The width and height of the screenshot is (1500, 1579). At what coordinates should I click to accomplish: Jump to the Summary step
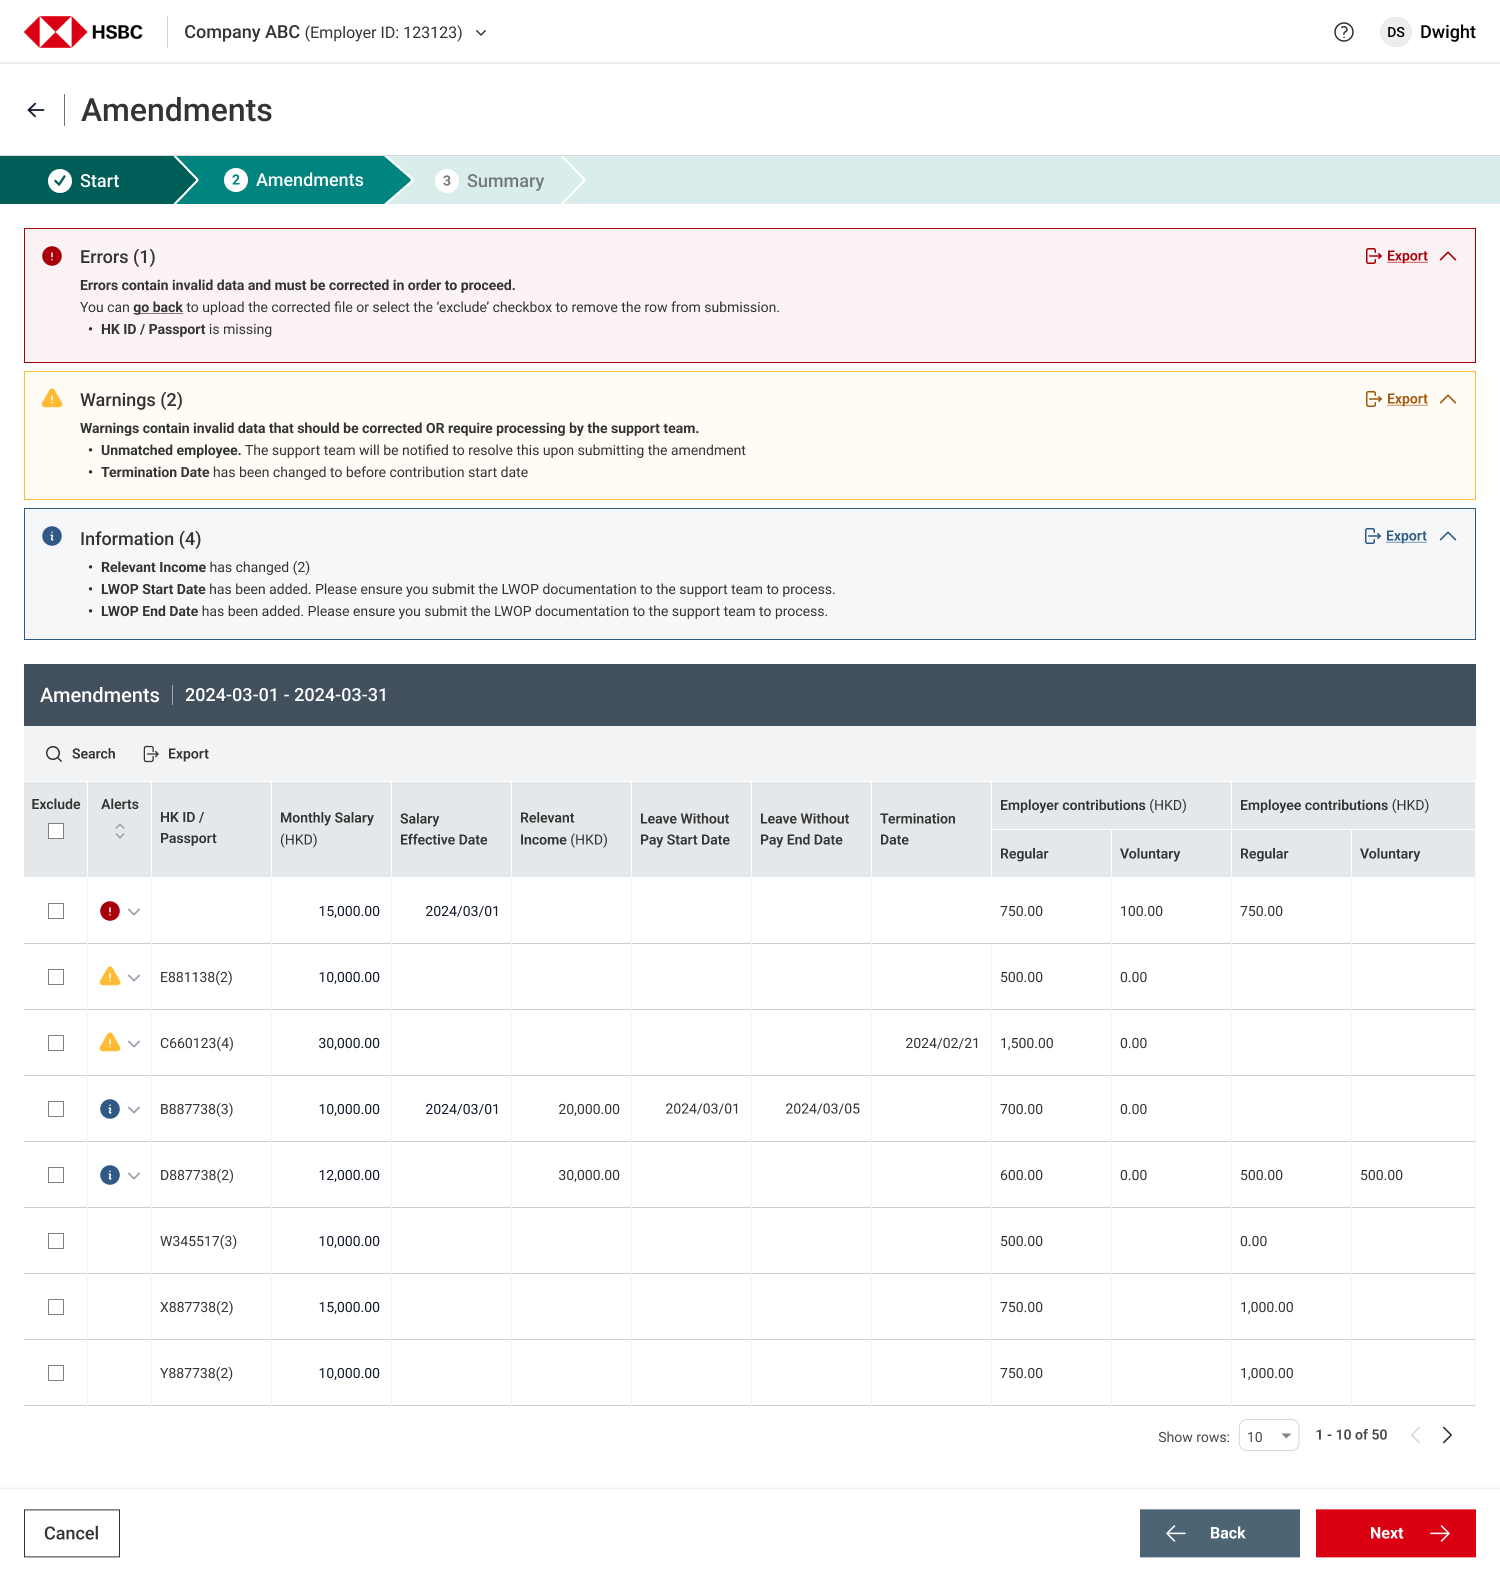(x=490, y=180)
